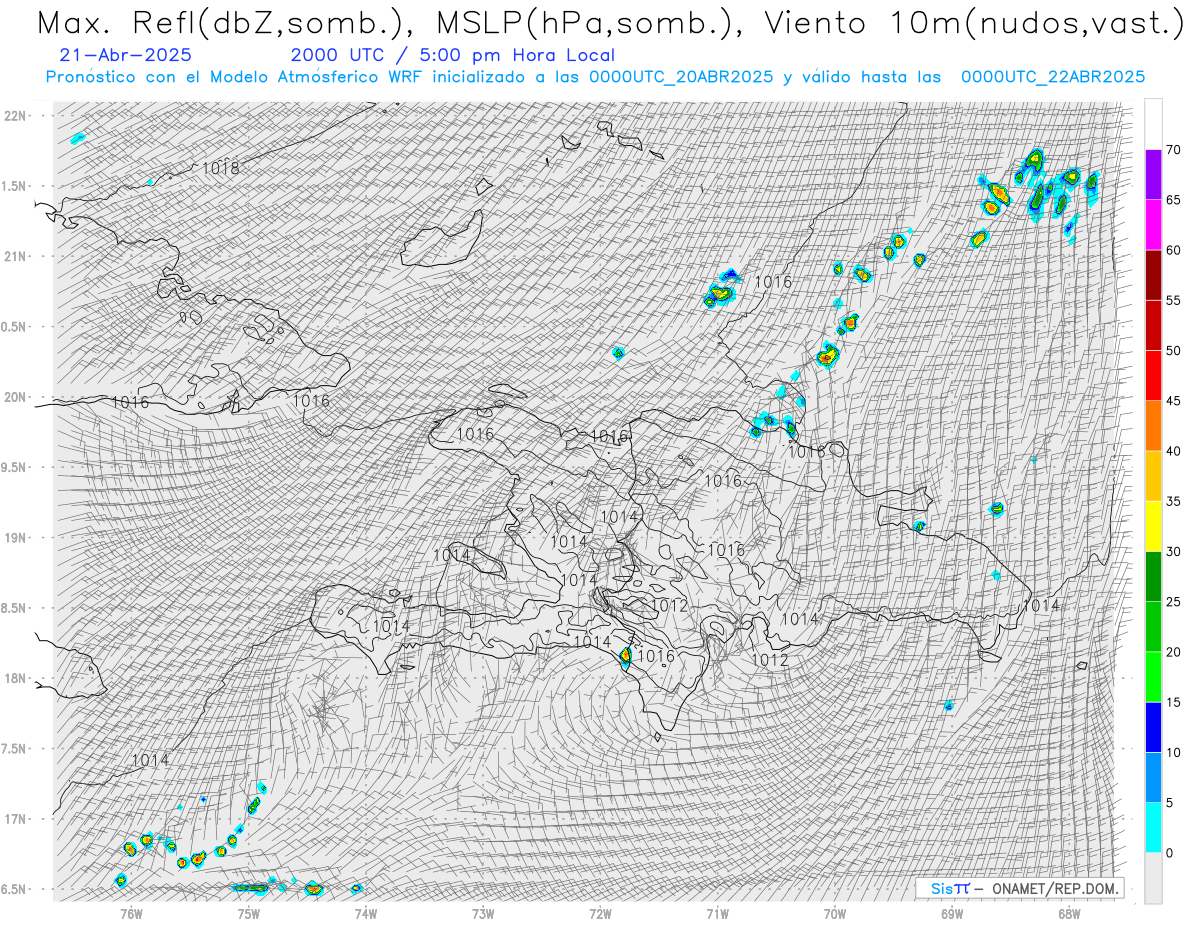Image resolution: width=1200 pixels, height=927 pixels.
Task: Click the '17N' latitude axis label
Action: (x=15, y=819)
